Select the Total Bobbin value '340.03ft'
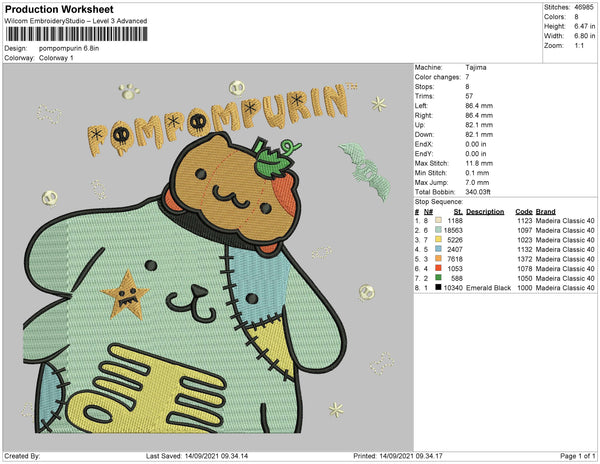 478,192
